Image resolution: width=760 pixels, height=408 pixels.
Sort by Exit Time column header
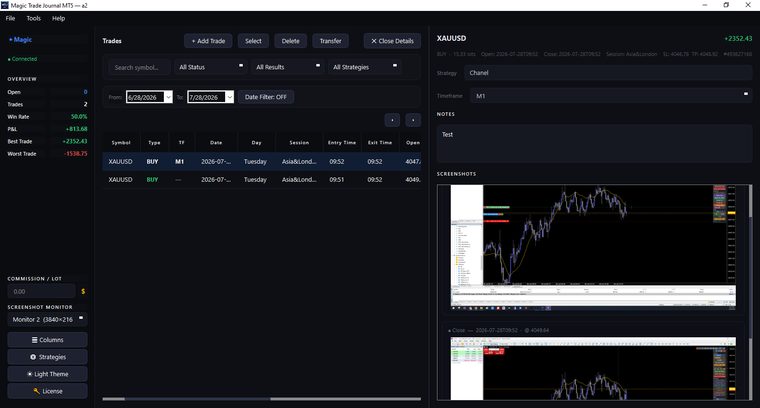380,142
